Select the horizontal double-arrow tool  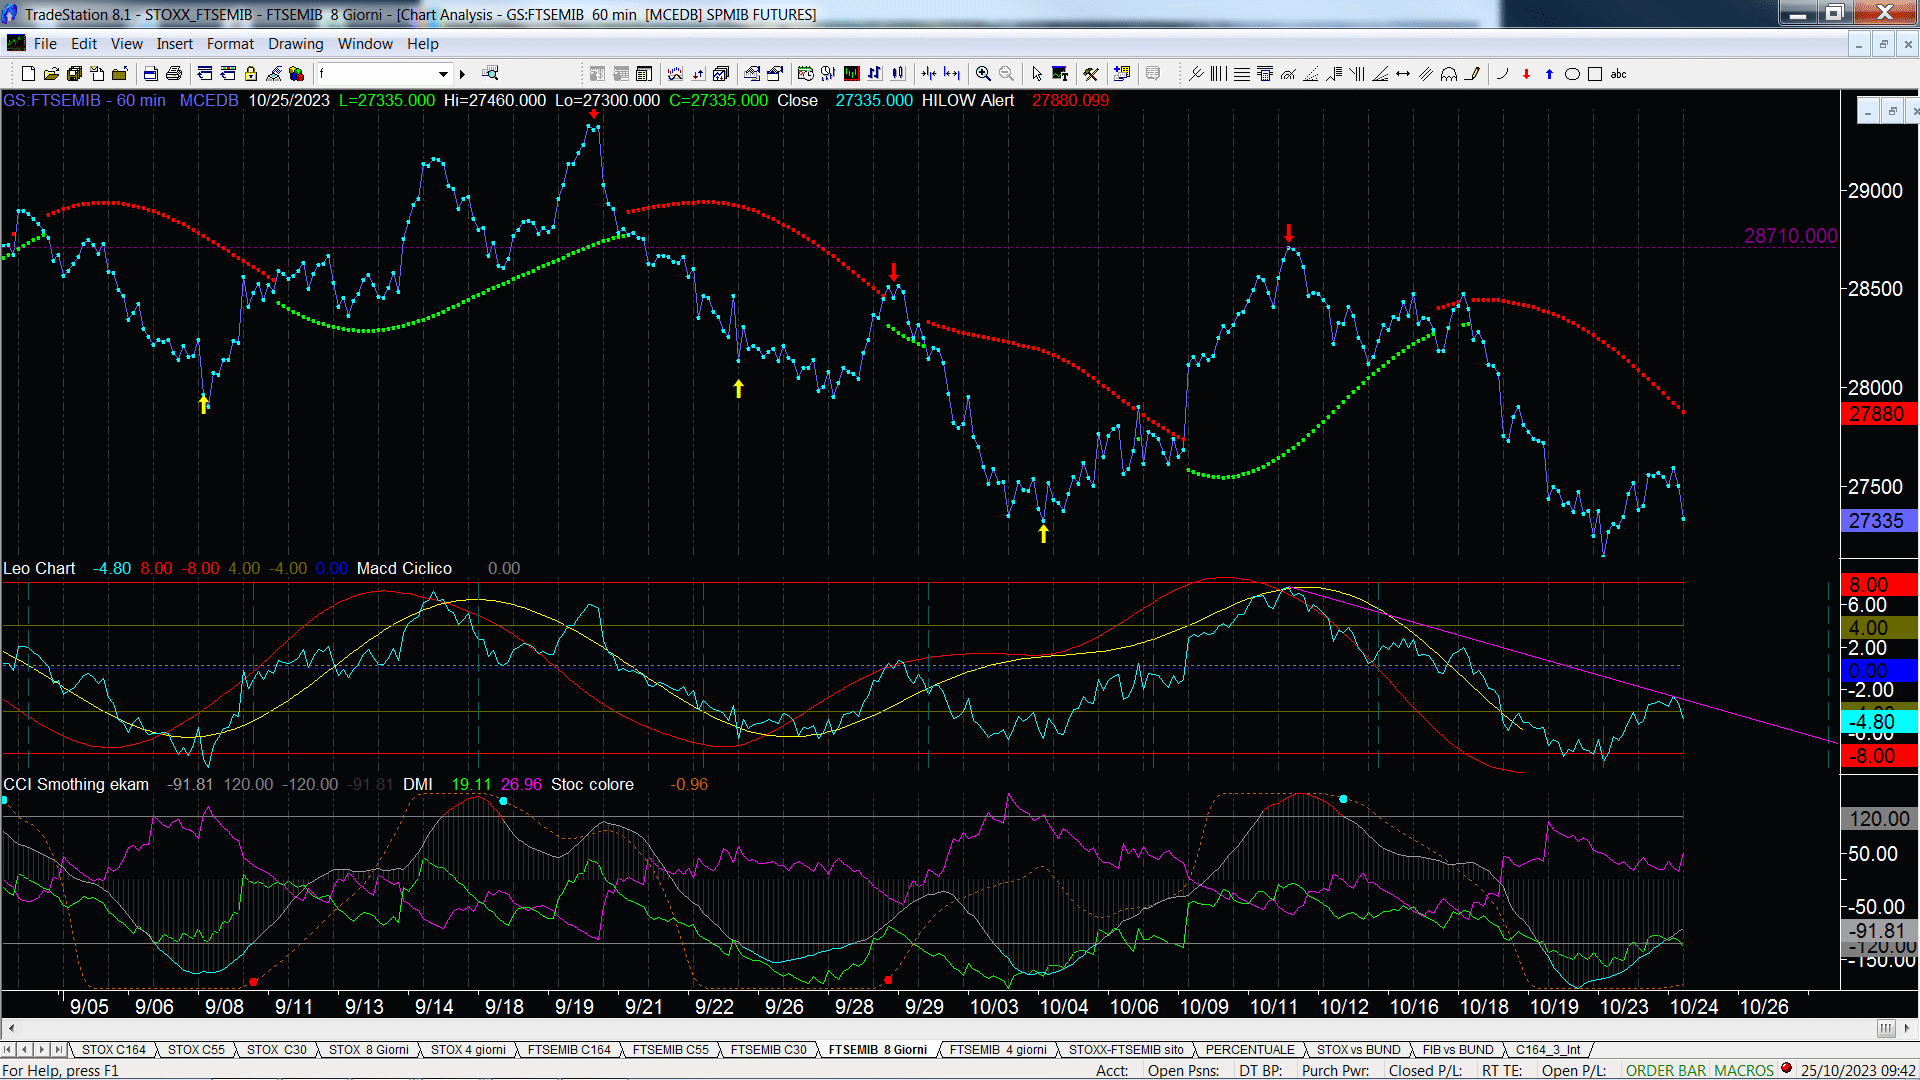click(x=1403, y=74)
